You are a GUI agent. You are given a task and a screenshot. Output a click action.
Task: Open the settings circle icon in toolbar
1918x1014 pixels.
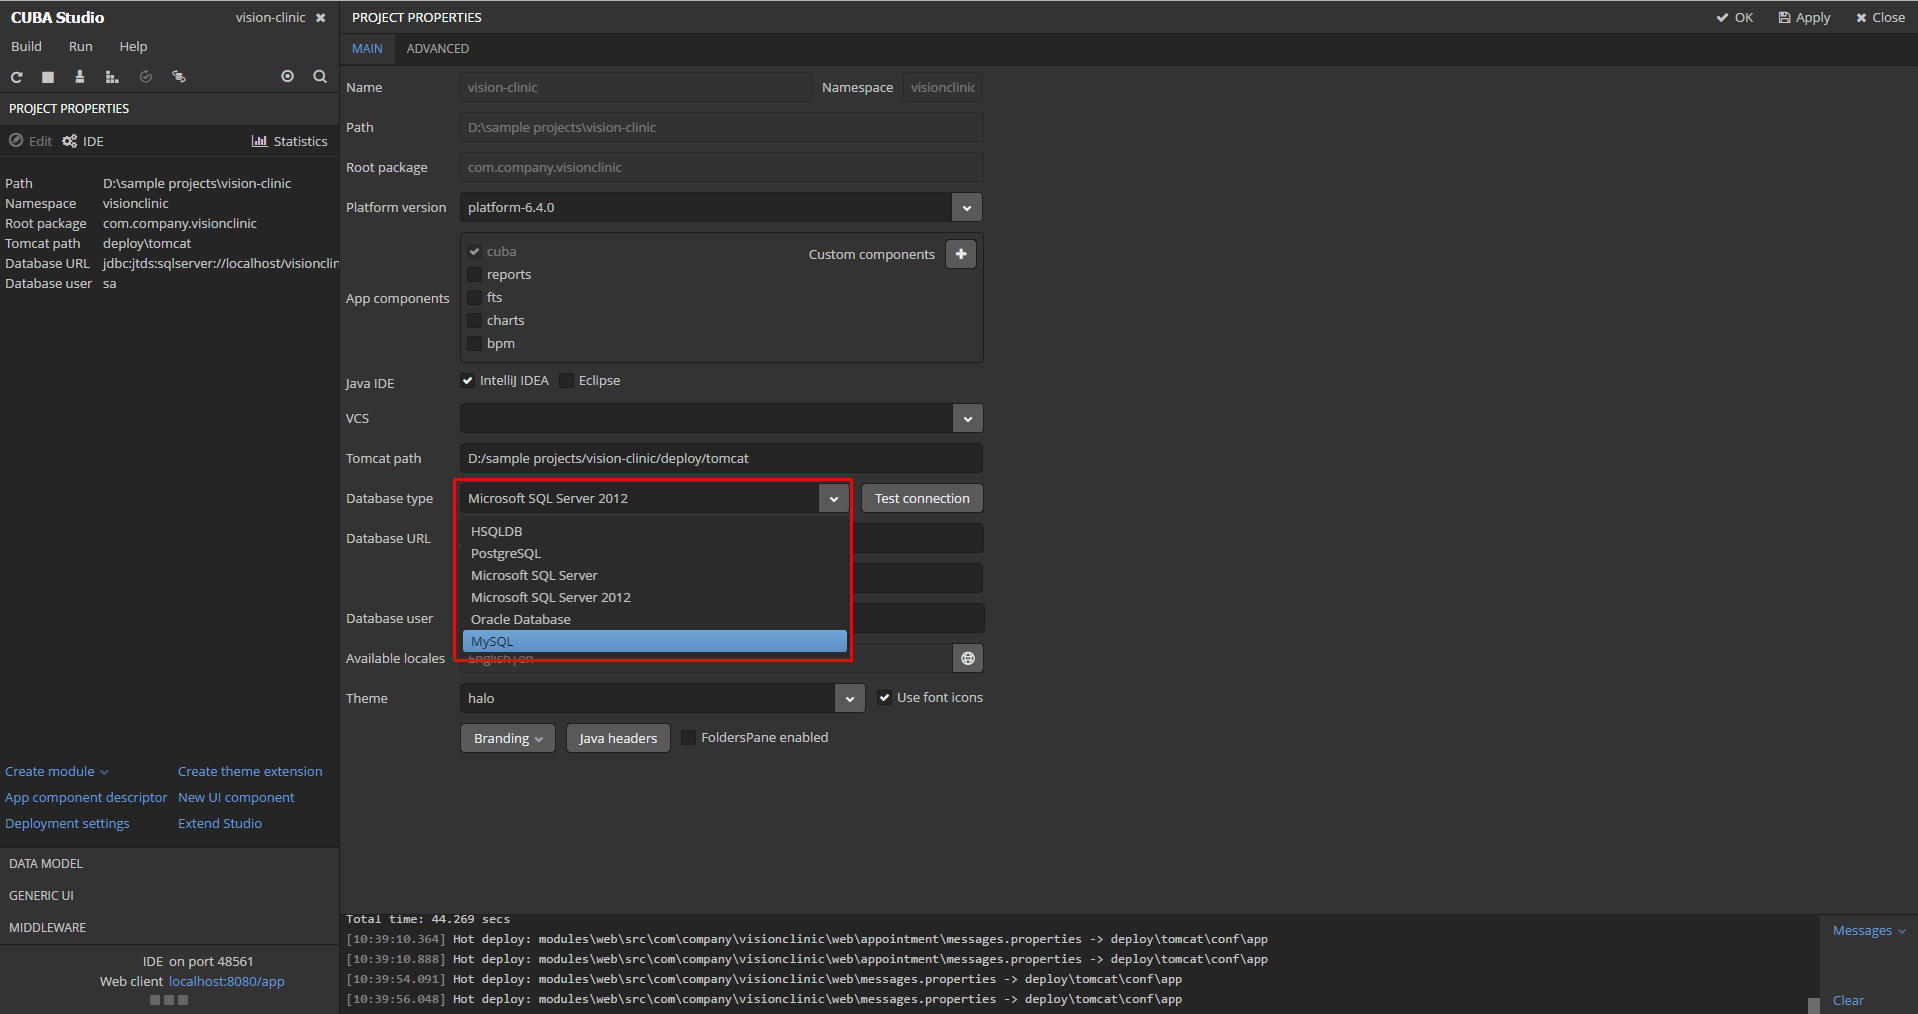(288, 76)
